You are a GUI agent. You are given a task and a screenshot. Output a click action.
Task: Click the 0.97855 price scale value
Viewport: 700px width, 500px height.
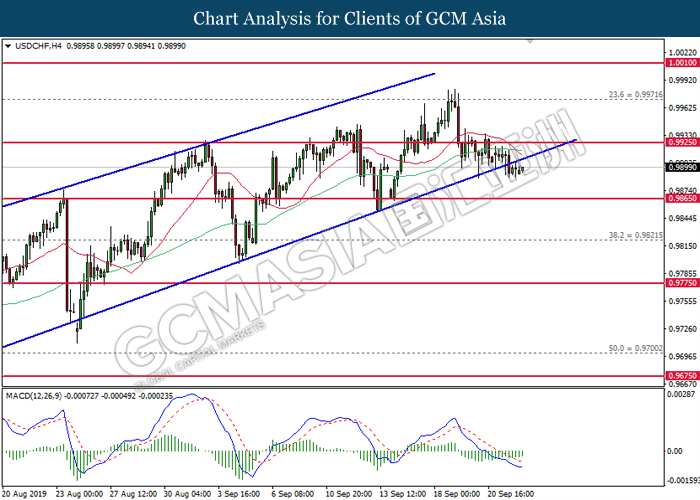[x=683, y=274]
